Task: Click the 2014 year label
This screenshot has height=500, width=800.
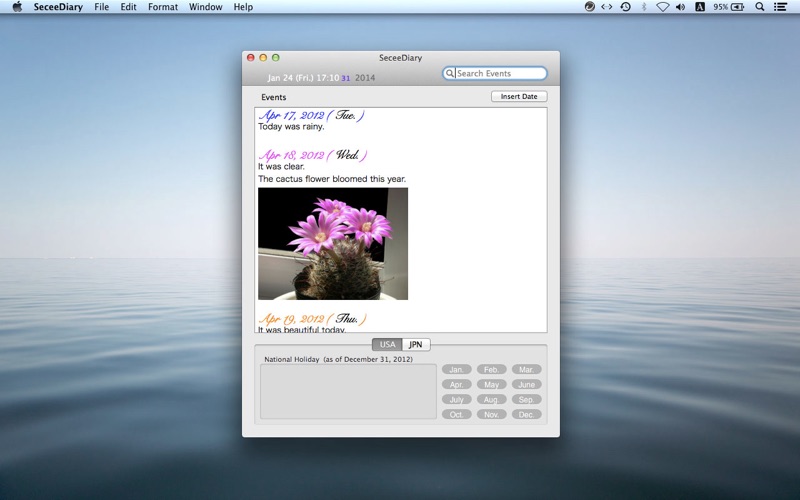Action: (x=365, y=78)
